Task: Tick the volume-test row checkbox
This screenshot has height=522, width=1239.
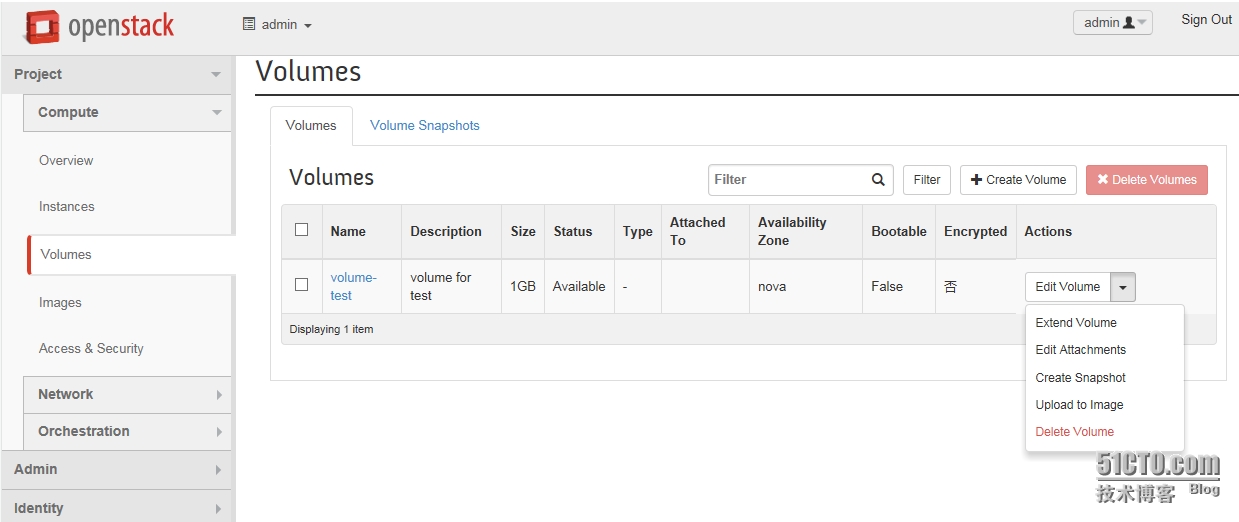Action: (x=301, y=285)
